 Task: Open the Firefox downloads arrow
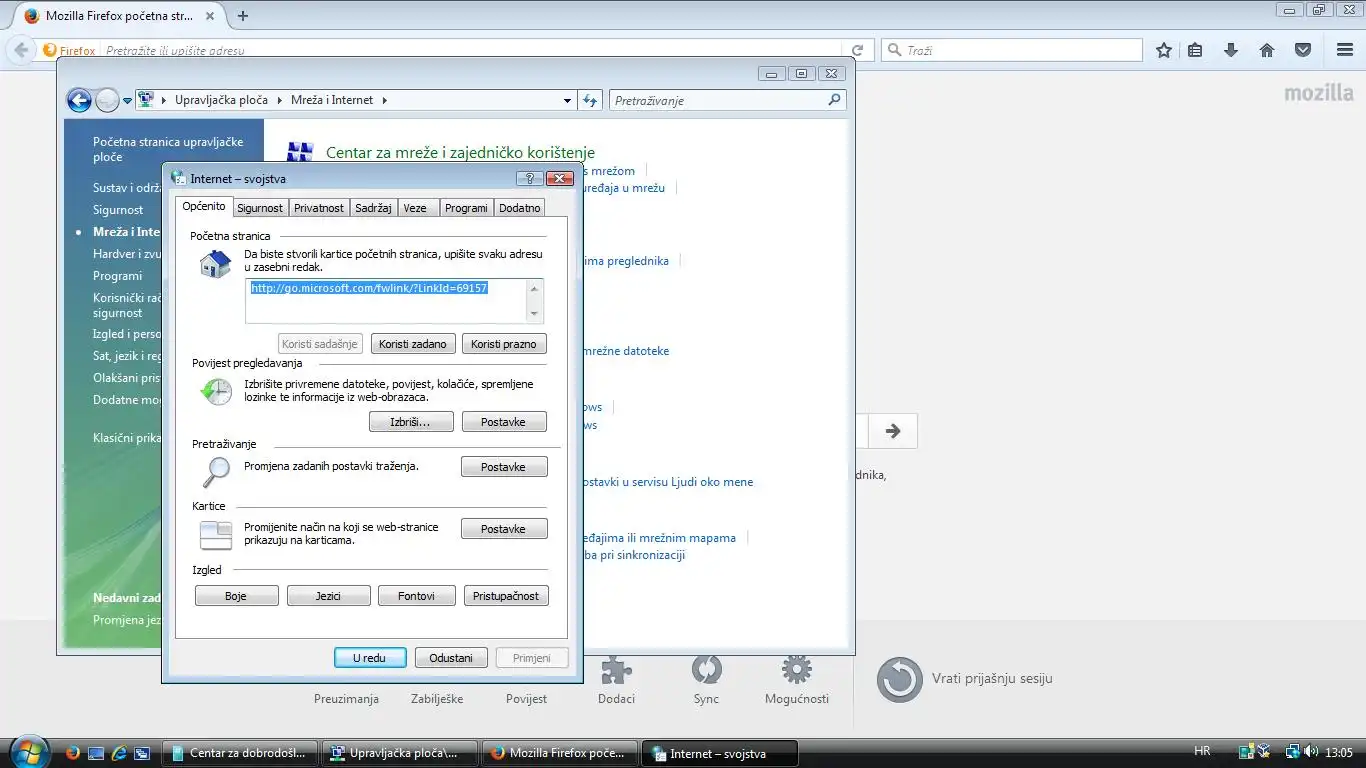pos(1231,50)
